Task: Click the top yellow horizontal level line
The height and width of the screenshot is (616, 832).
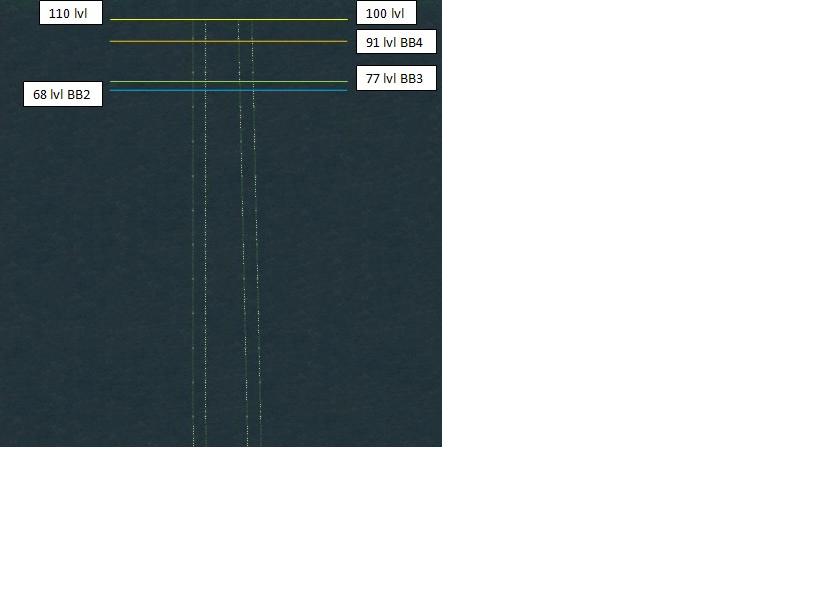Action: 229,20
